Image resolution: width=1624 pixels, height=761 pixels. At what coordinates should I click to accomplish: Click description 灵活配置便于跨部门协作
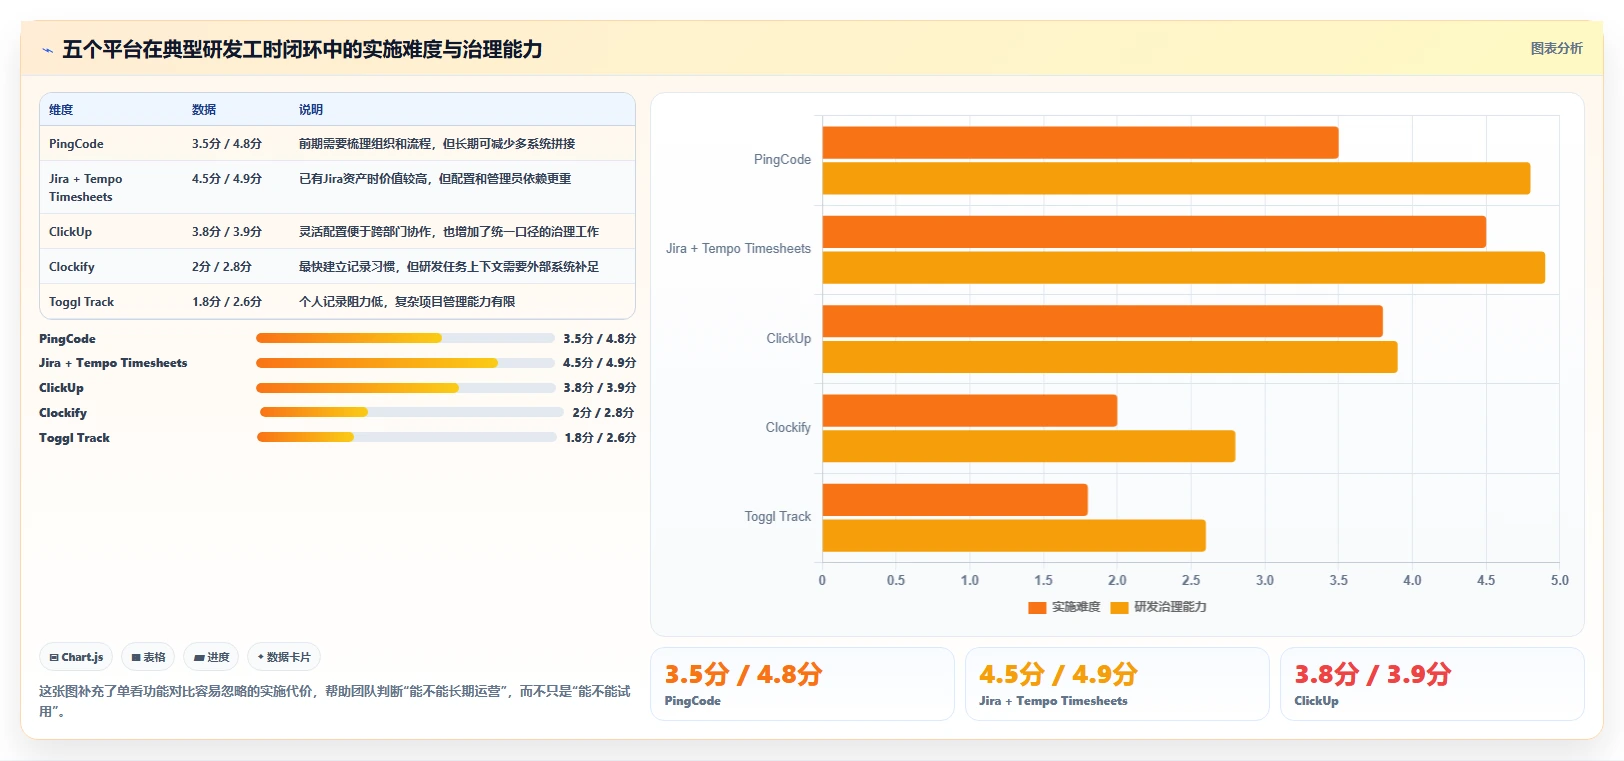tap(449, 232)
